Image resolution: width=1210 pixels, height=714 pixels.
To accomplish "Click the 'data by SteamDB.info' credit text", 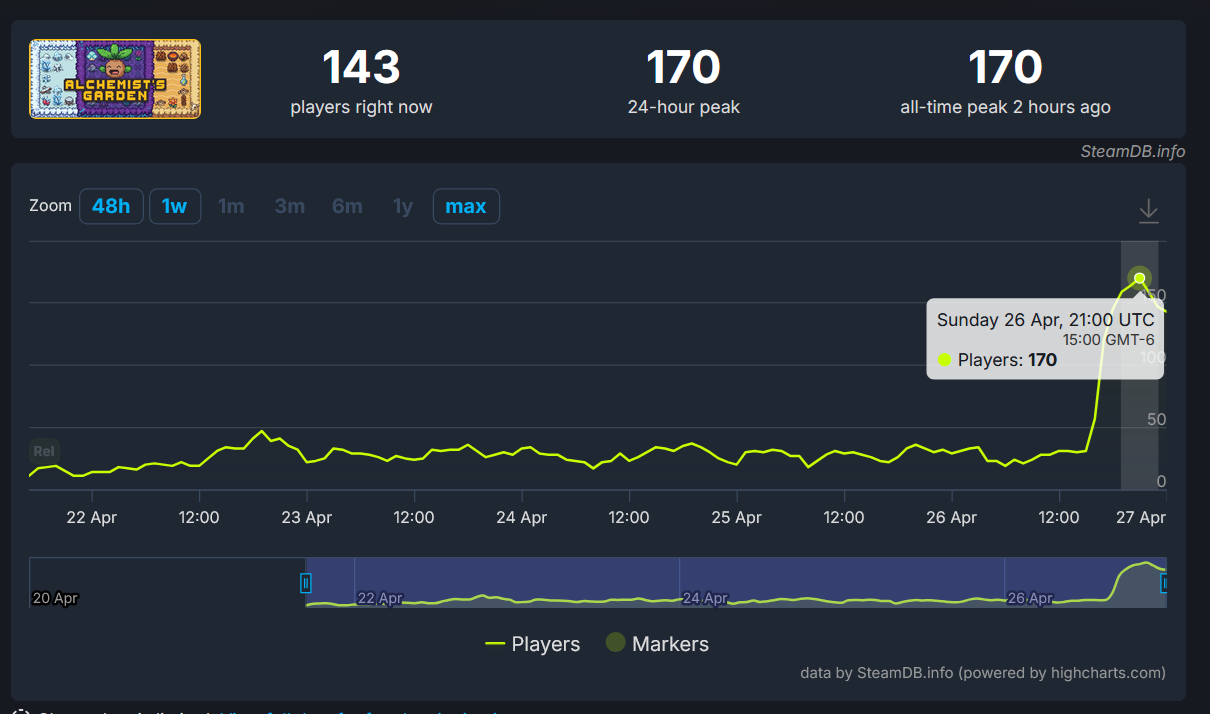I will [x=983, y=673].
